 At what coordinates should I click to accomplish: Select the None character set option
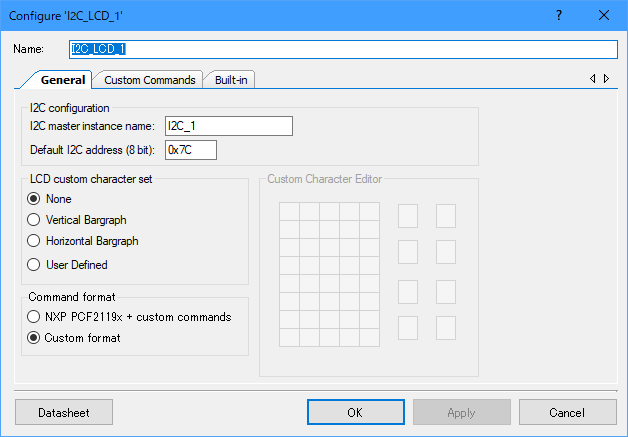point(35,199)
